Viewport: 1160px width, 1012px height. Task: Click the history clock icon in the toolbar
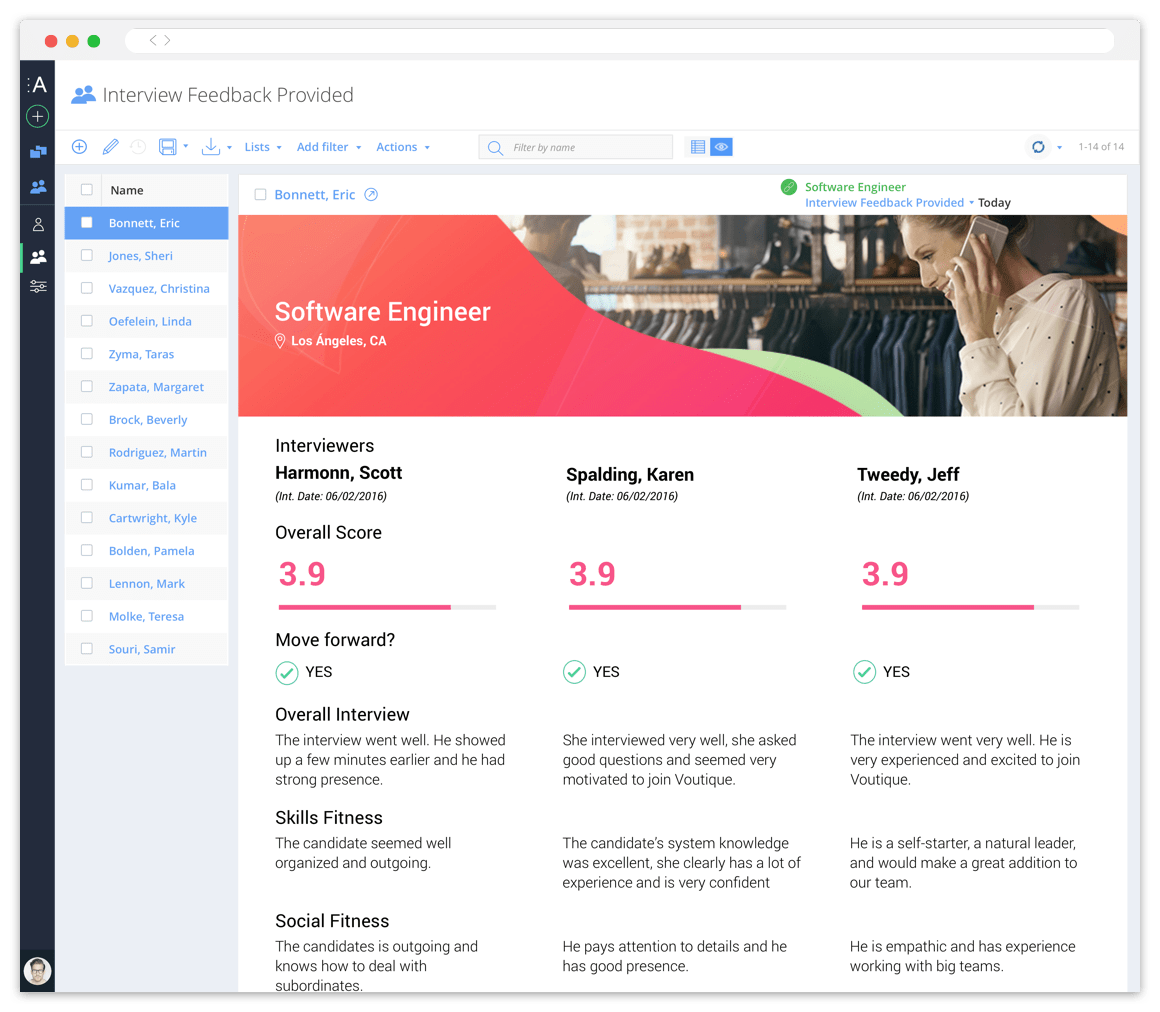(x=138, y=146)
